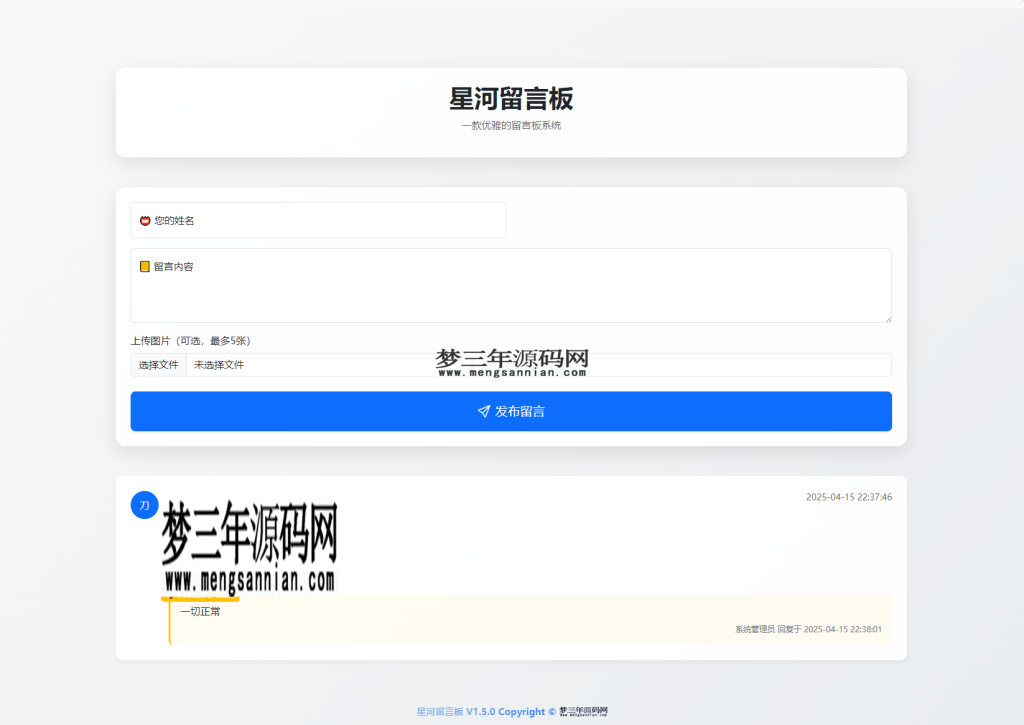Click inside the 您的姓名 name input
The image size is (1024, 725).
[x=318, y=220]
